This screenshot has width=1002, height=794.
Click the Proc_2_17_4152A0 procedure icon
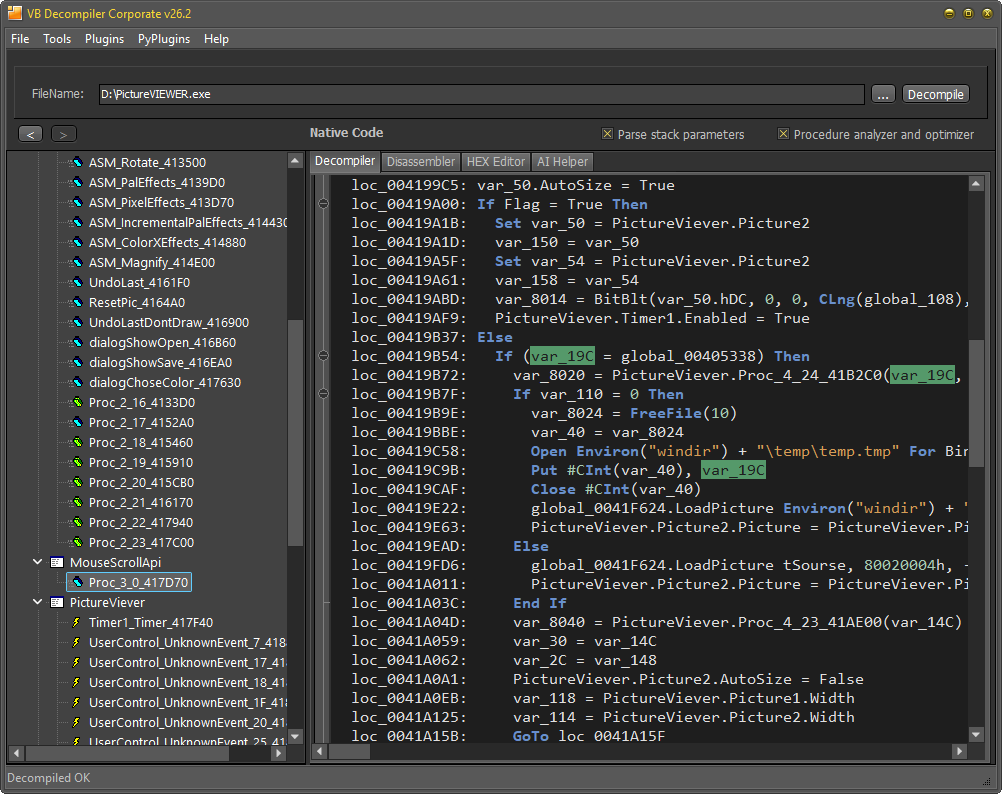77,423
